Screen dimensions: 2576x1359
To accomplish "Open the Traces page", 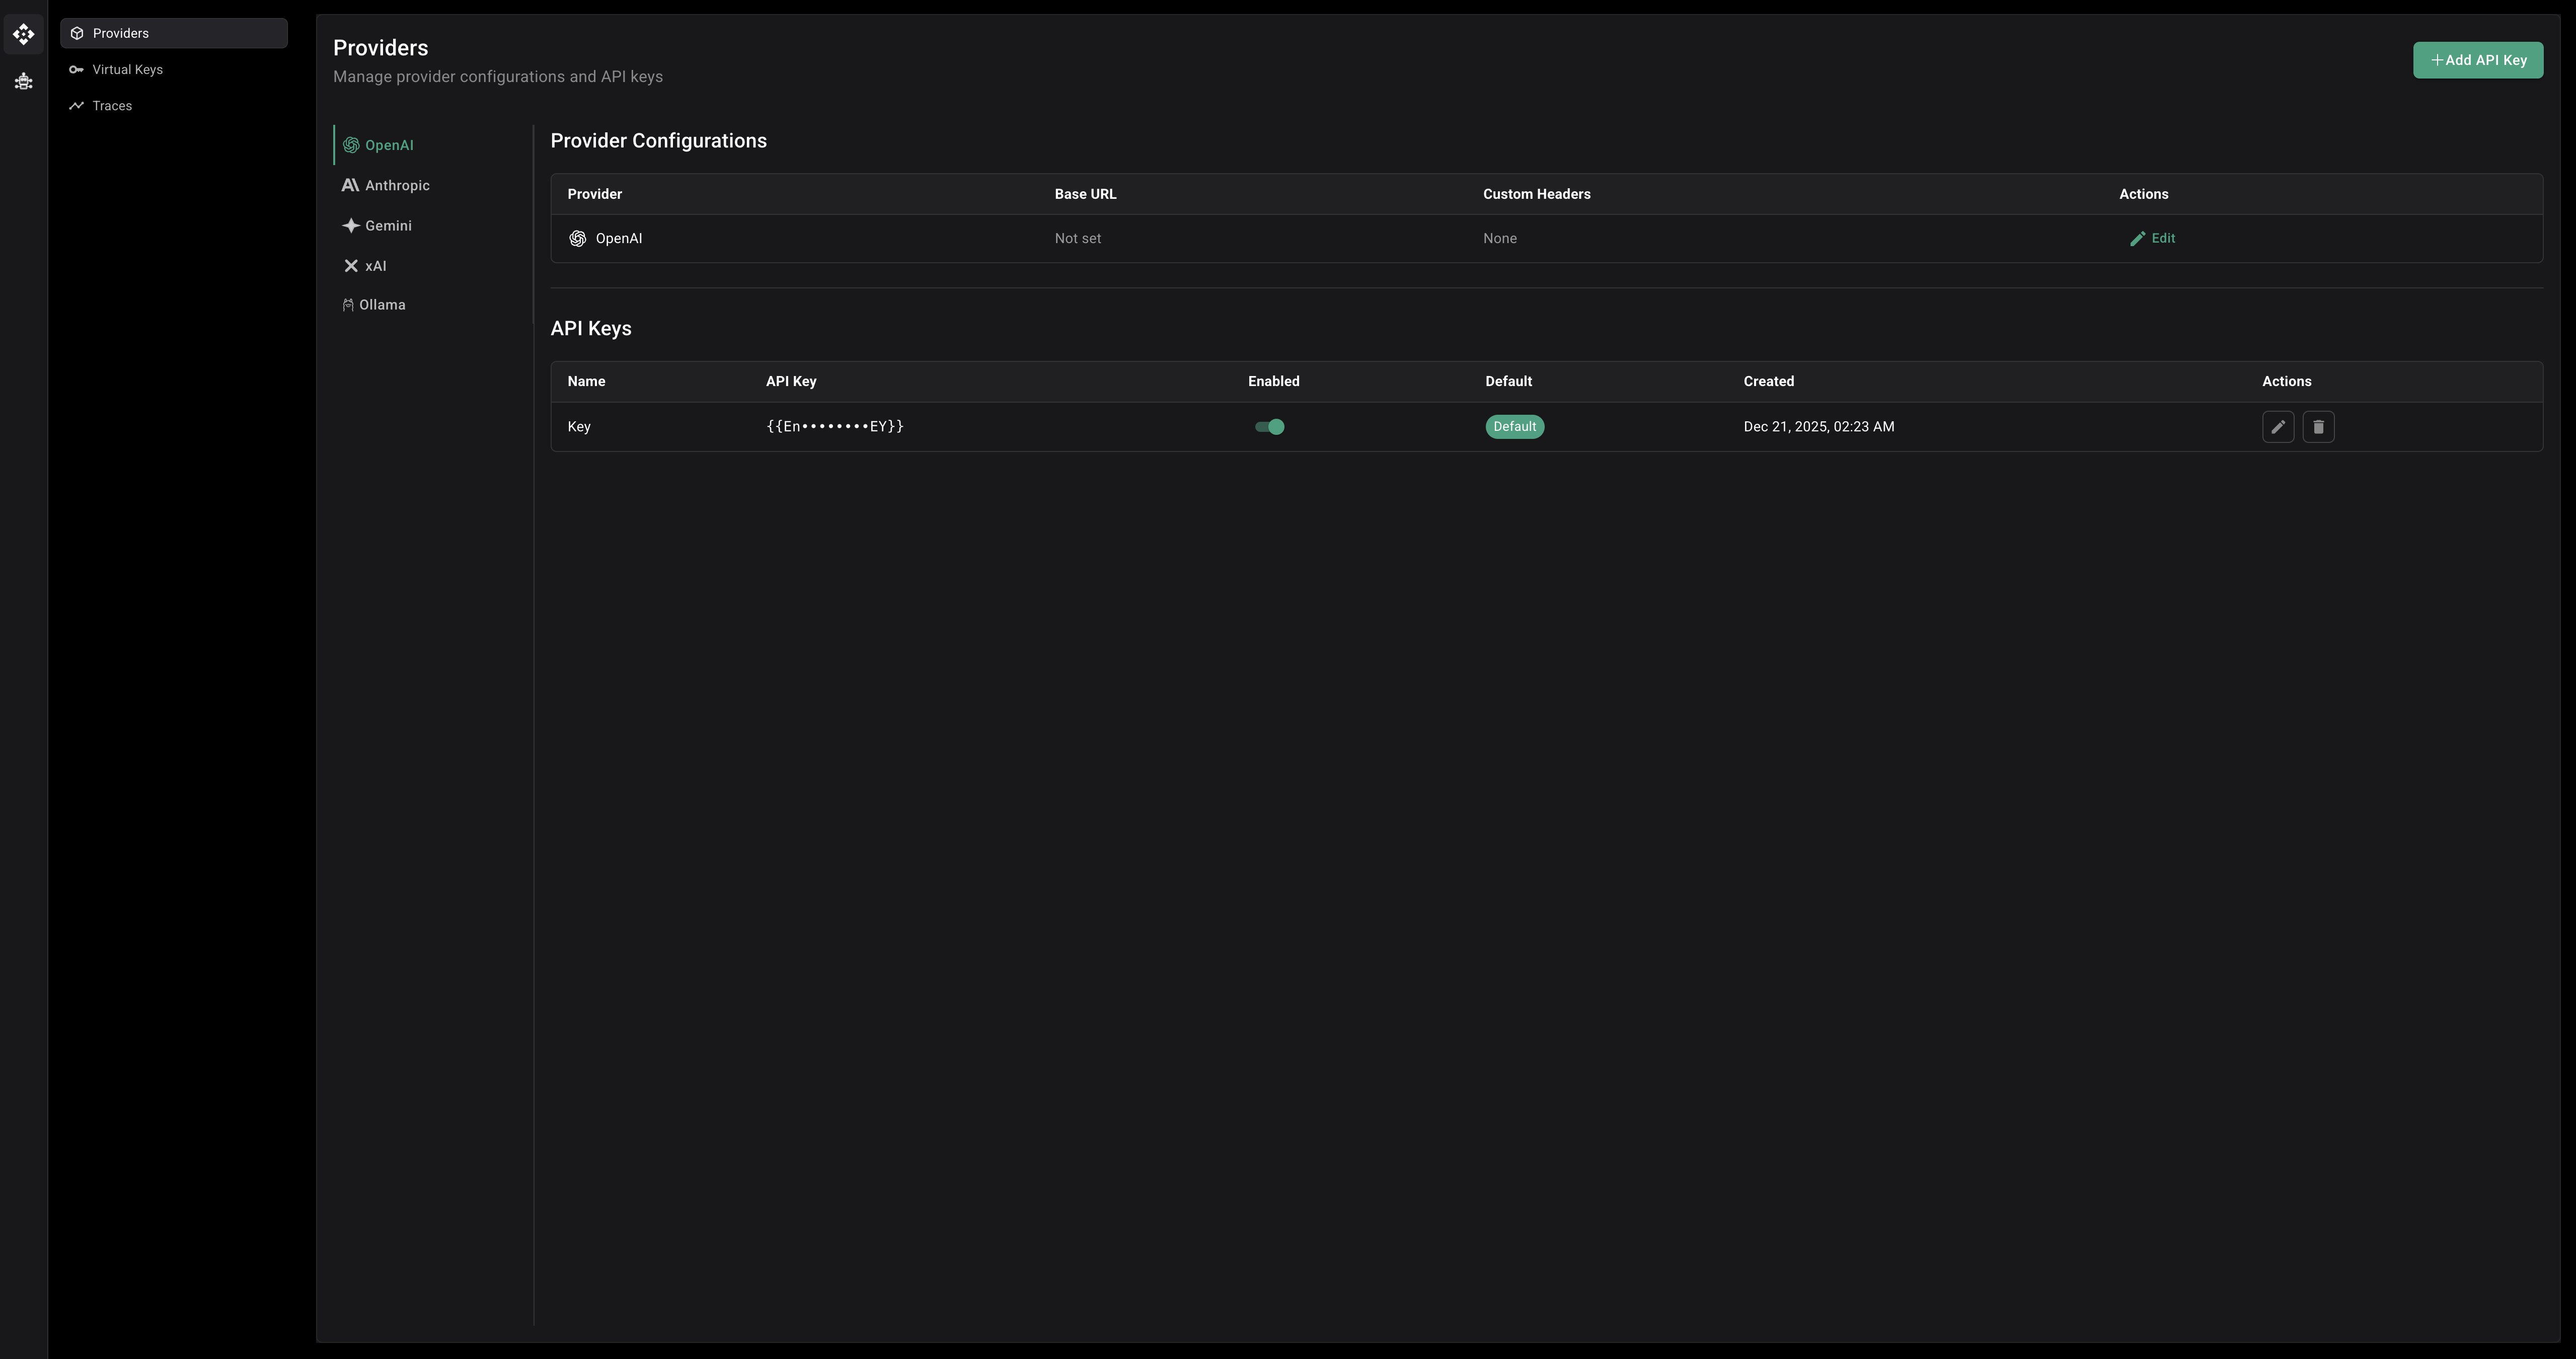I will coord(111,105).
